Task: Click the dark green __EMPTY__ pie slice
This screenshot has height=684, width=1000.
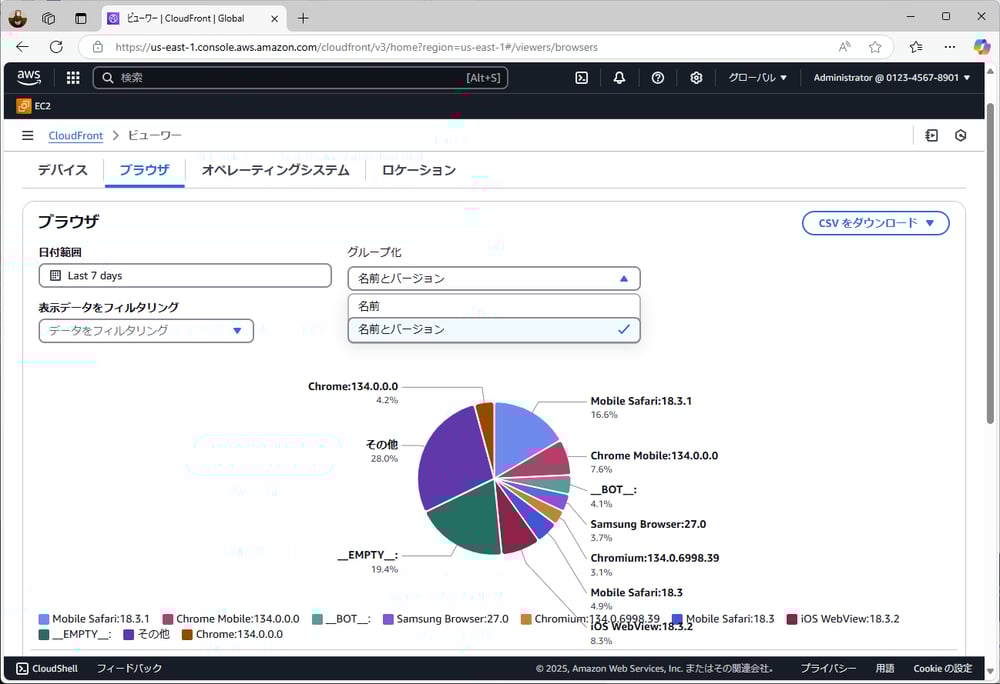Action: 469,520
